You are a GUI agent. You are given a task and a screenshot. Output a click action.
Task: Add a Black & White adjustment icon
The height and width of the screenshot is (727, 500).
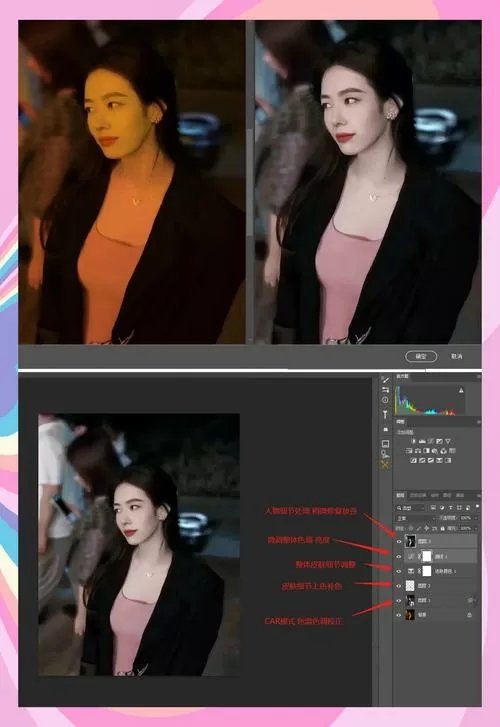(426, 451)
